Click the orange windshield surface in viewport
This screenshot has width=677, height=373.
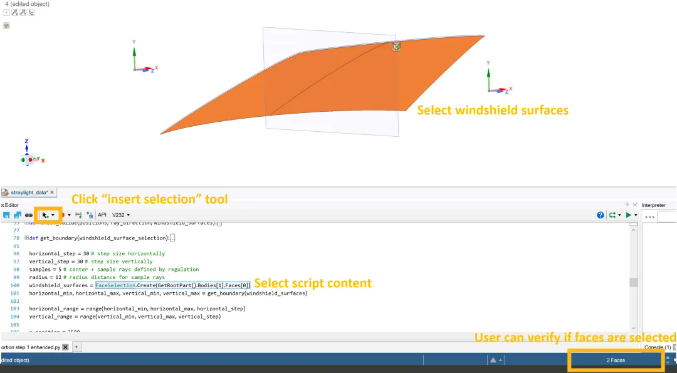coord(337,82)
